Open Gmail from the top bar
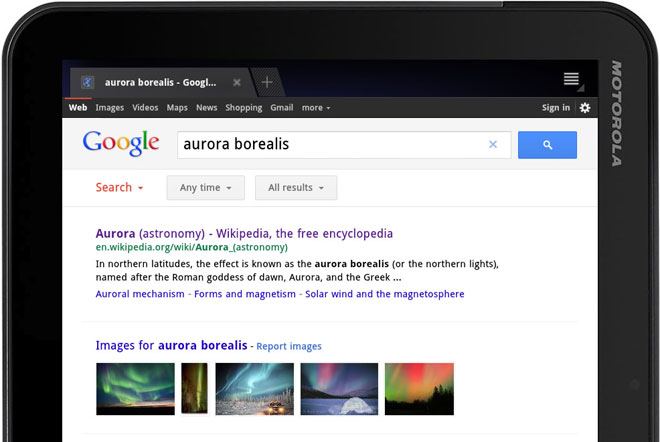 point(282,107)
